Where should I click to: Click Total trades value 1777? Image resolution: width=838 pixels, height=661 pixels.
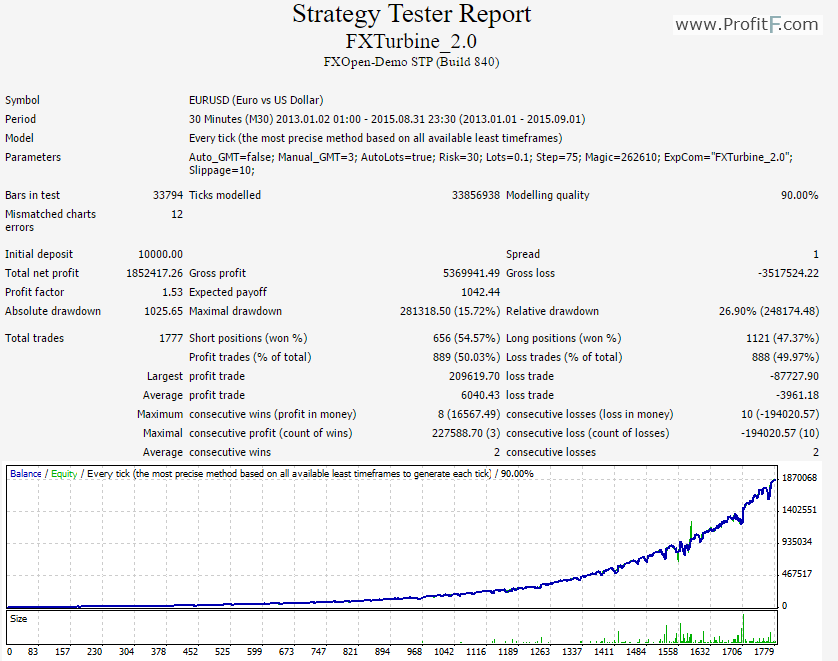(x=171, y=338)
